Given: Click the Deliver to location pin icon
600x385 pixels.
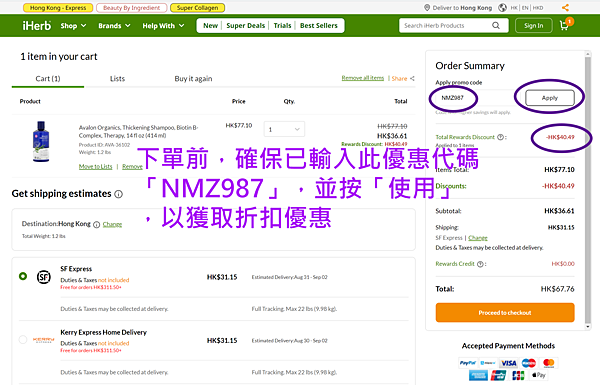Looking at the screenshot, I should pyautogui.click(x=427, y=8).
